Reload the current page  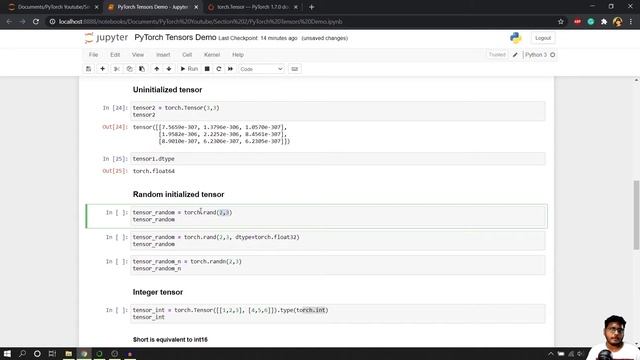click(36, 22)
